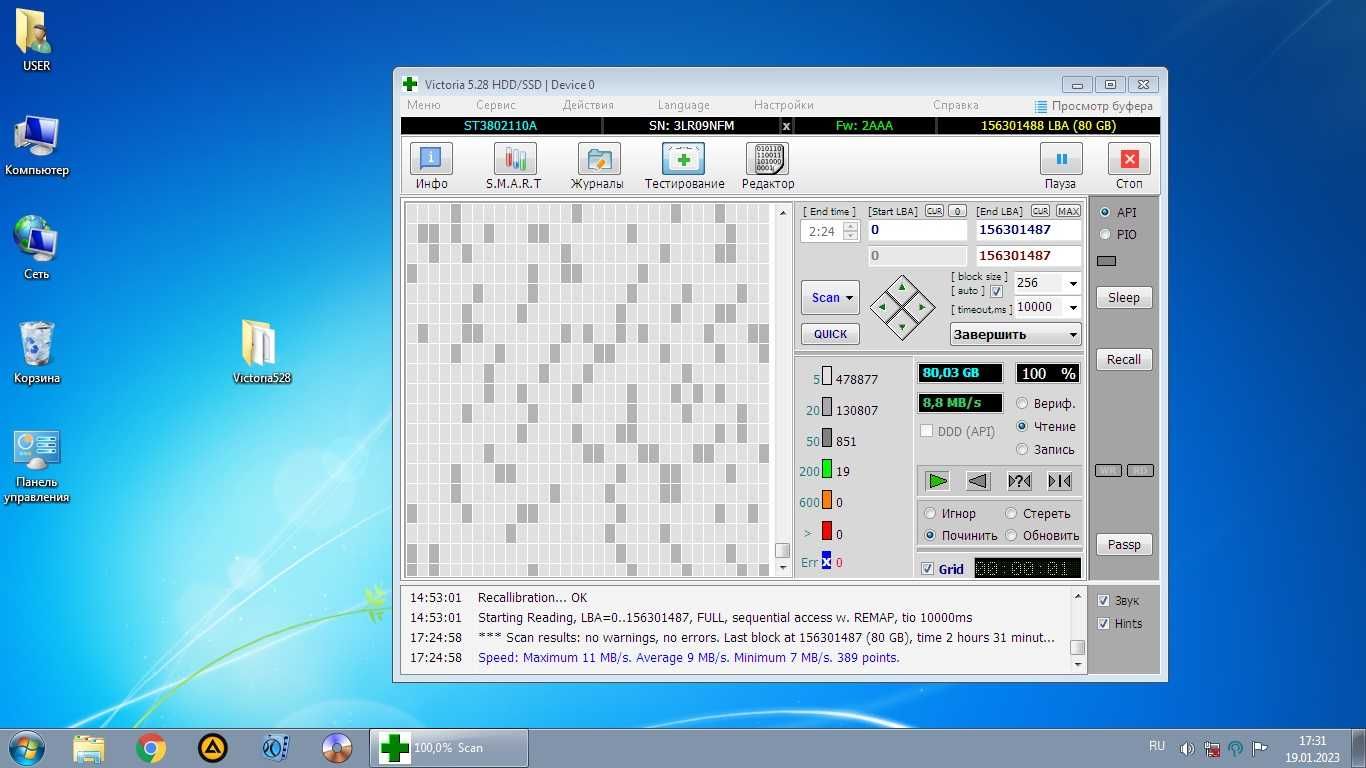
Task: Select the Корзина recycle bin icon
Action: click(x=37, y=352)
